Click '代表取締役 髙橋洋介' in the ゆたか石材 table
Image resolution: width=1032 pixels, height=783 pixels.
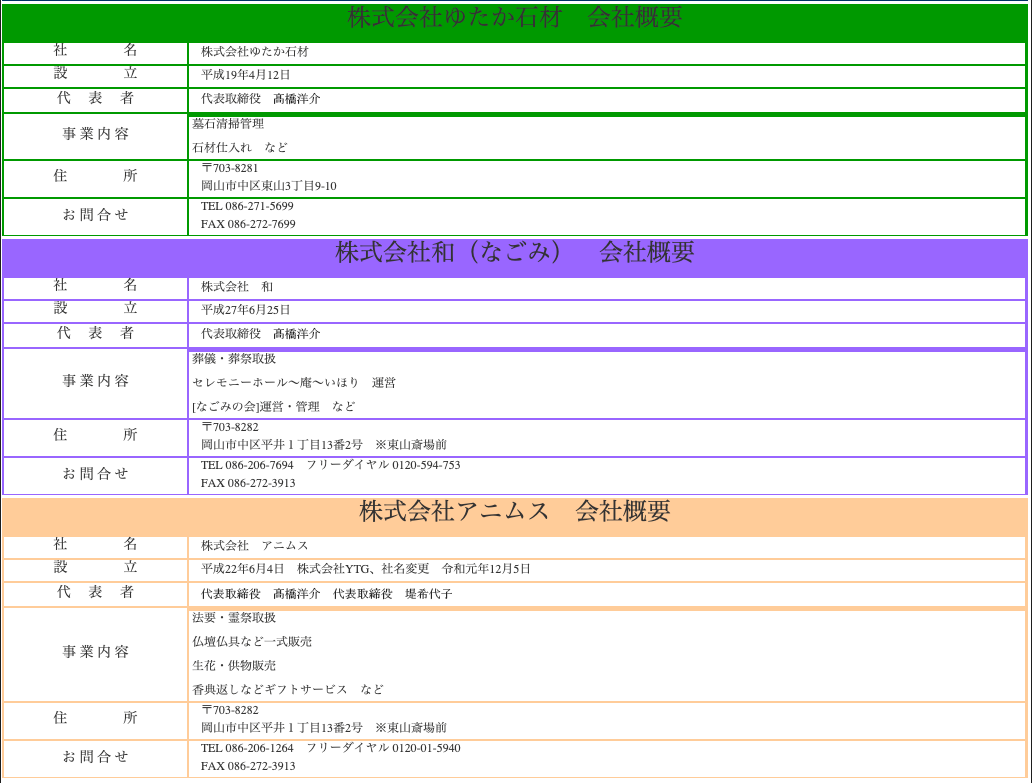(261, 99)
